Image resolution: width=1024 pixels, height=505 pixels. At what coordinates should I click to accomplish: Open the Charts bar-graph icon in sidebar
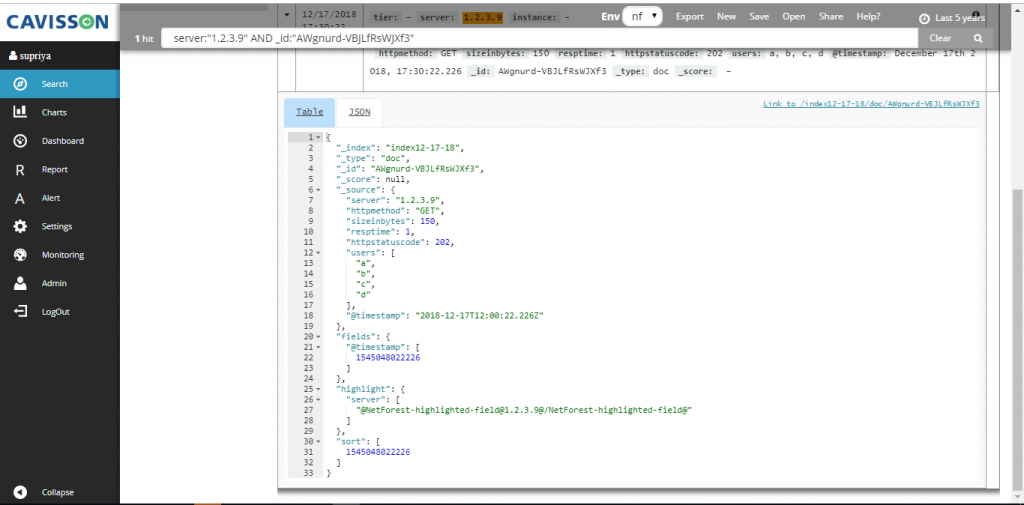(x=20, y=113)
